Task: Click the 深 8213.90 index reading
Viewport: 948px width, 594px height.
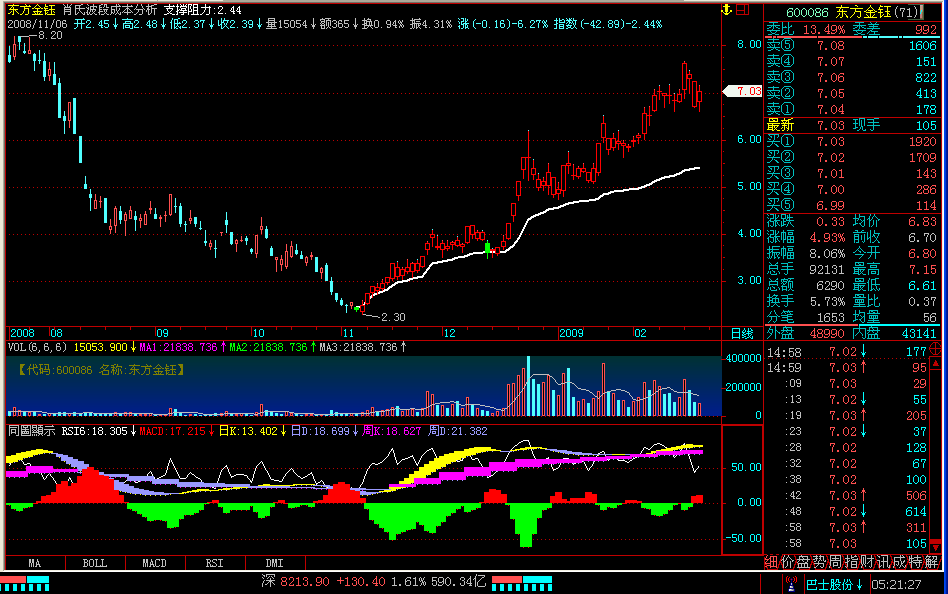Action: (x=296, y=582)
